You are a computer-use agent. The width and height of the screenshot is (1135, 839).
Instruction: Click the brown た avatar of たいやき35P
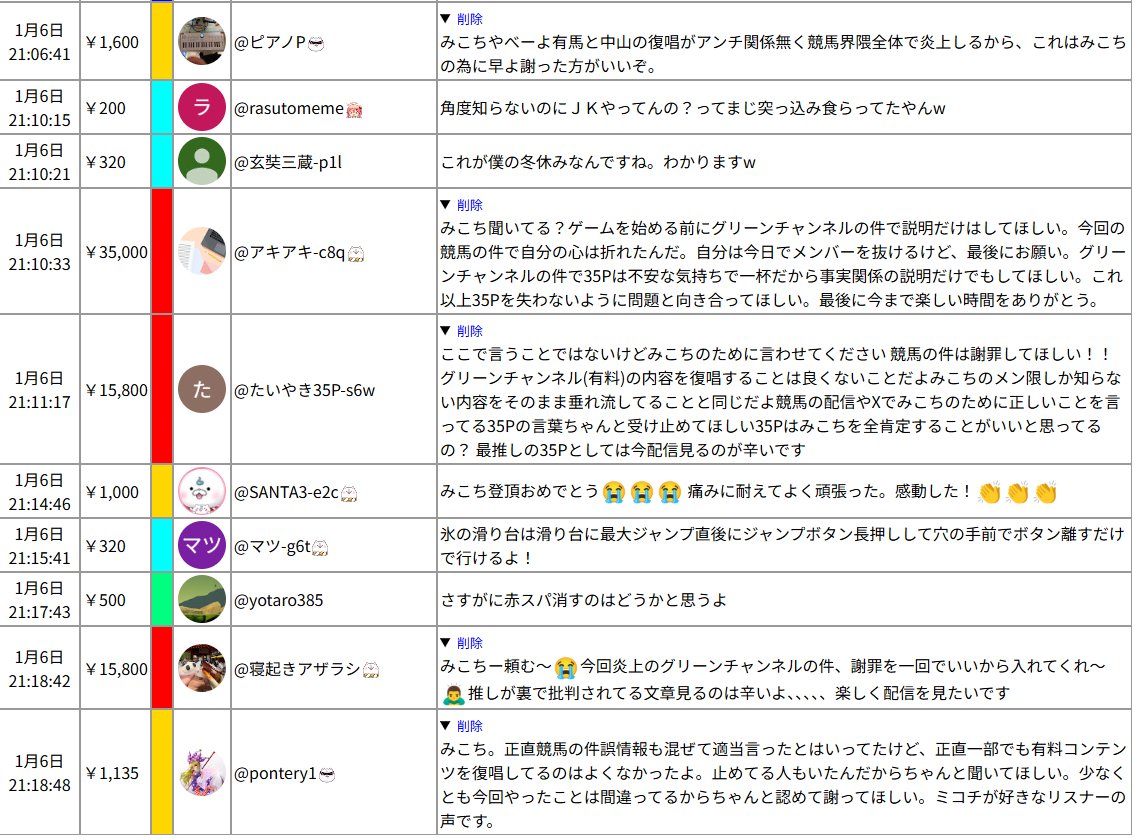point(201,389)
